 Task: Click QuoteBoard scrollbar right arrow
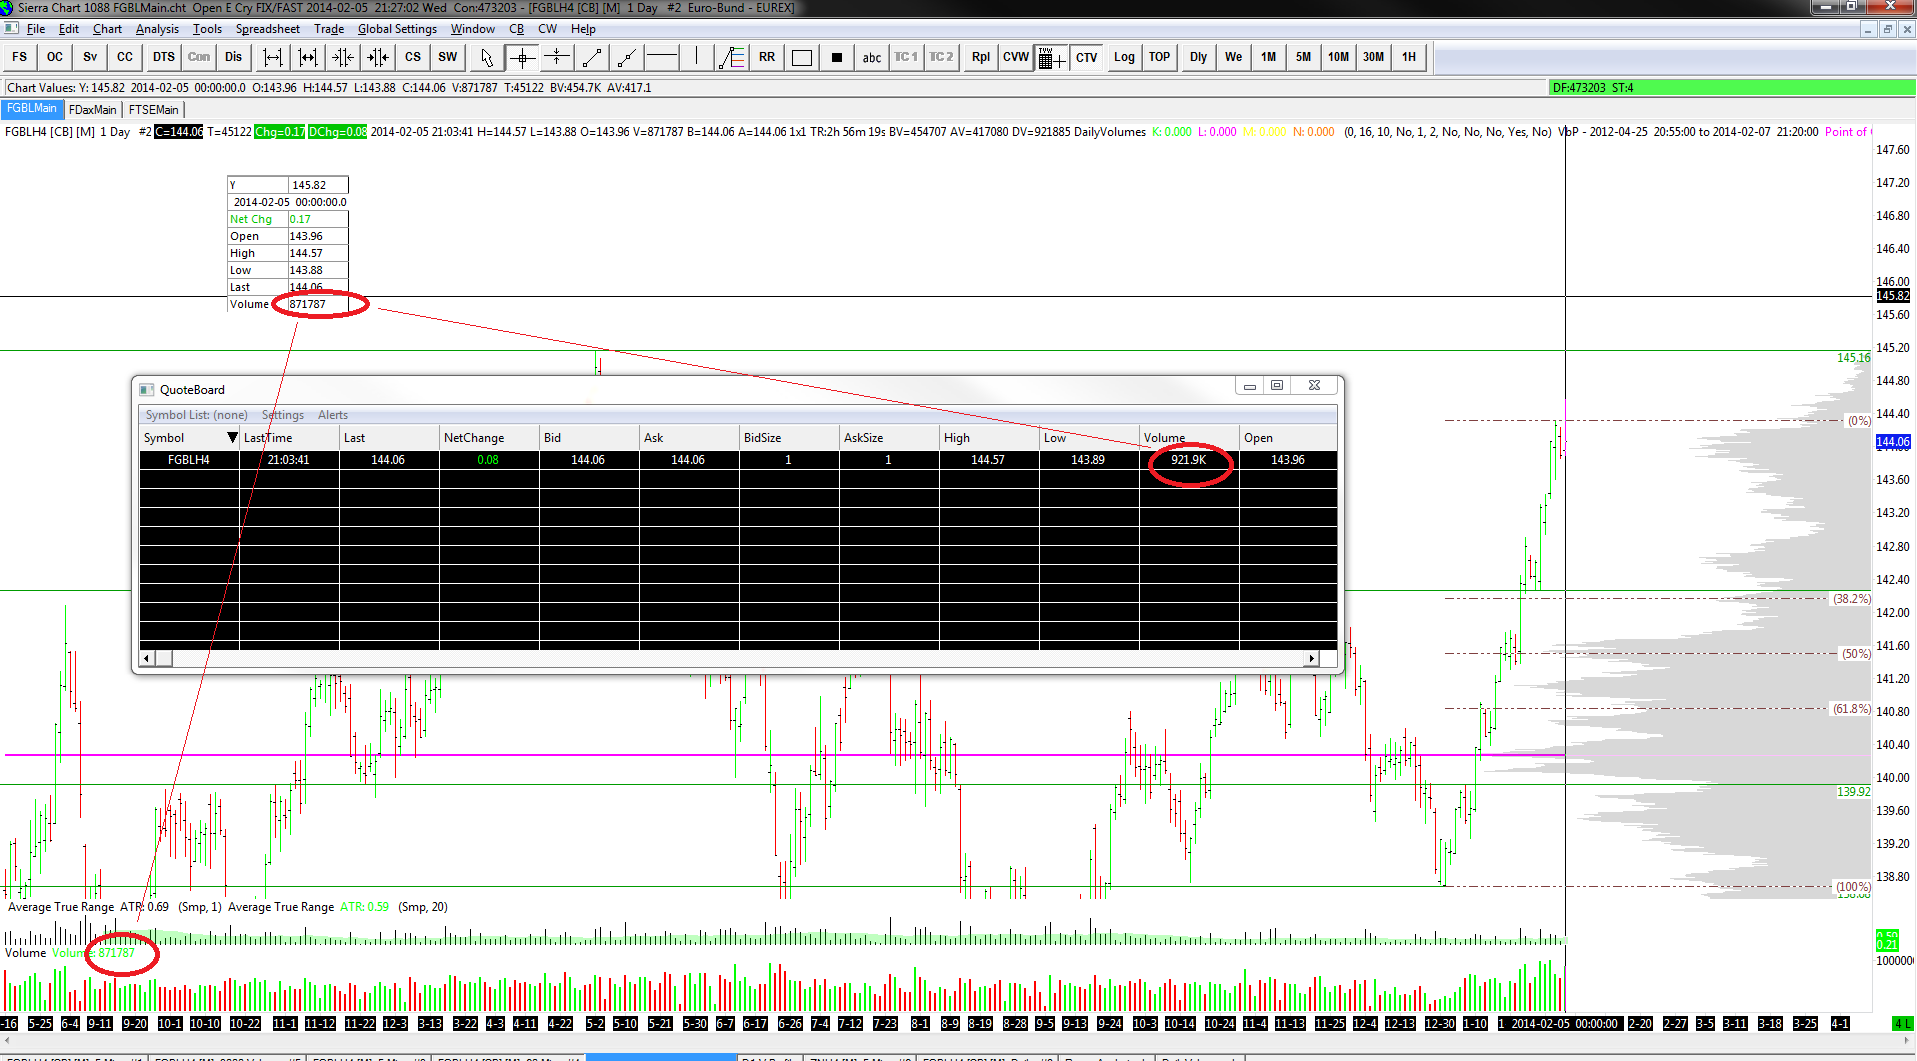coord(1312,658)
